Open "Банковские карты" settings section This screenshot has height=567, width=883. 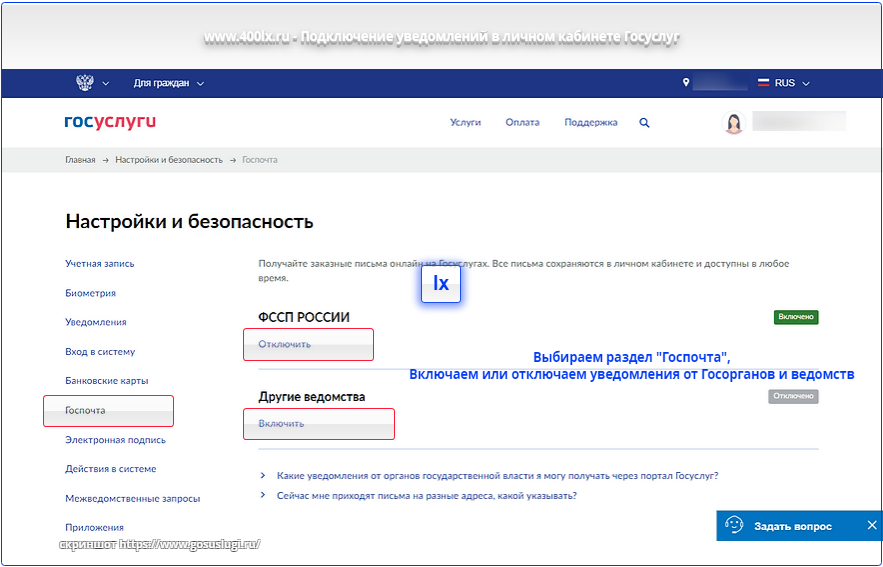pos(106,381)
